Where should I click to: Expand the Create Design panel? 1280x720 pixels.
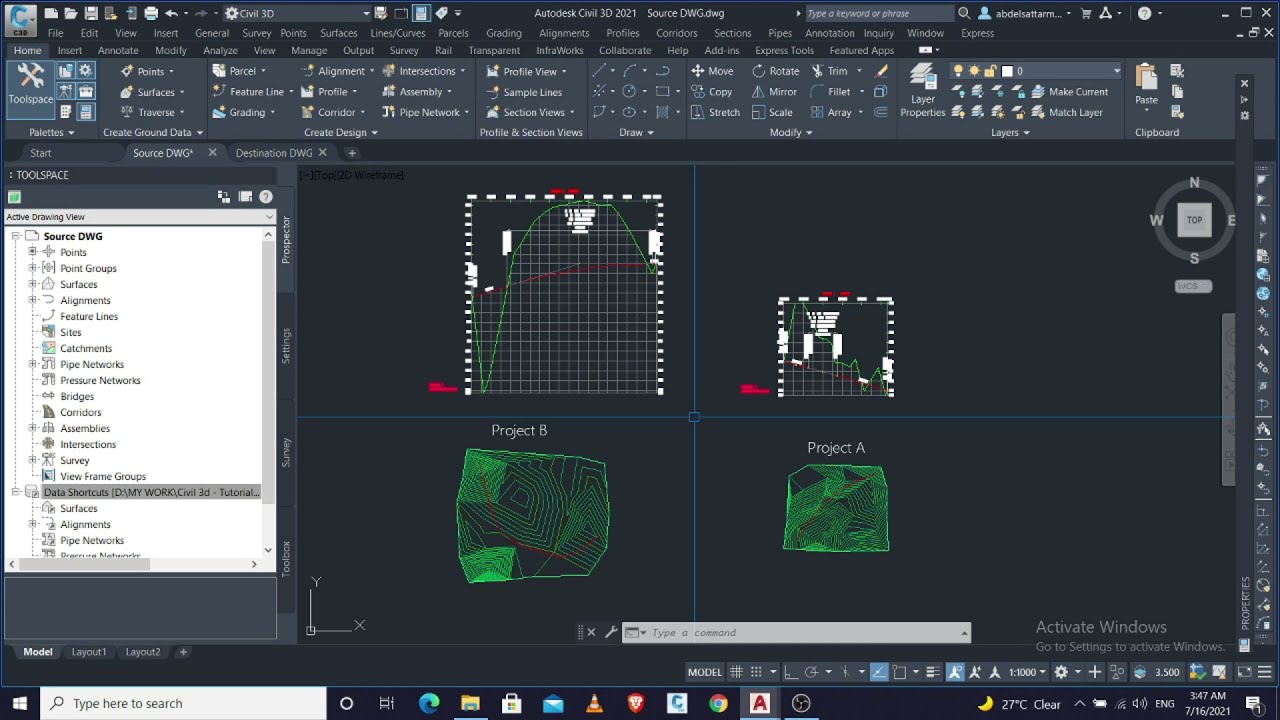tap(341, 132)
